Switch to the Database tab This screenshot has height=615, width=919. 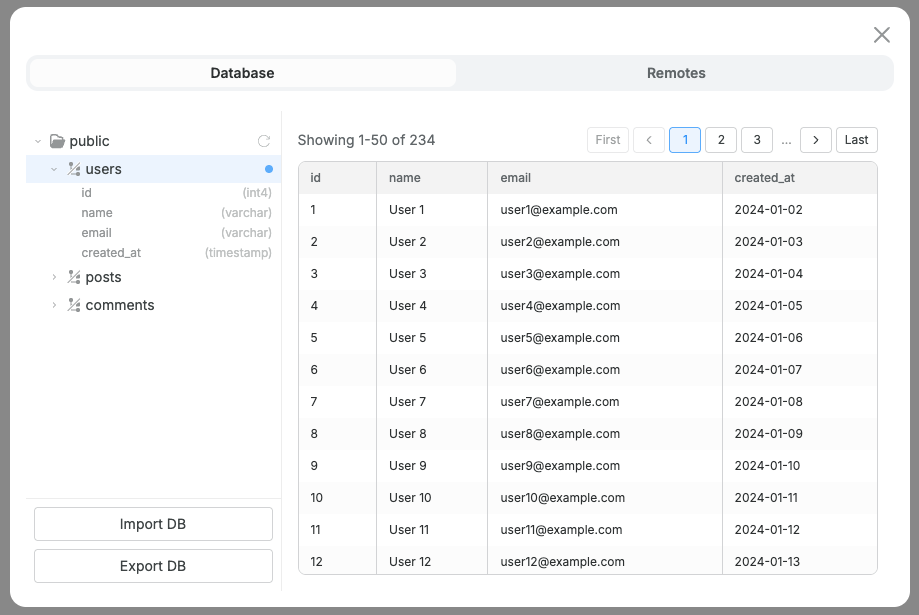tap(241, 72)
